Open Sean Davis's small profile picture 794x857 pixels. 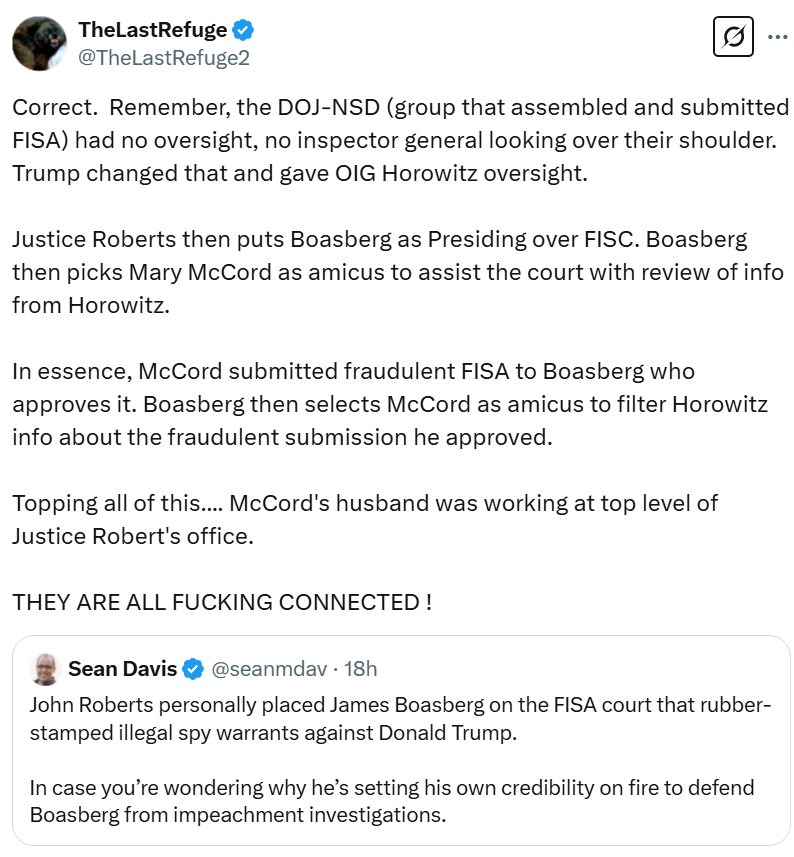click(x=44, y=669)
